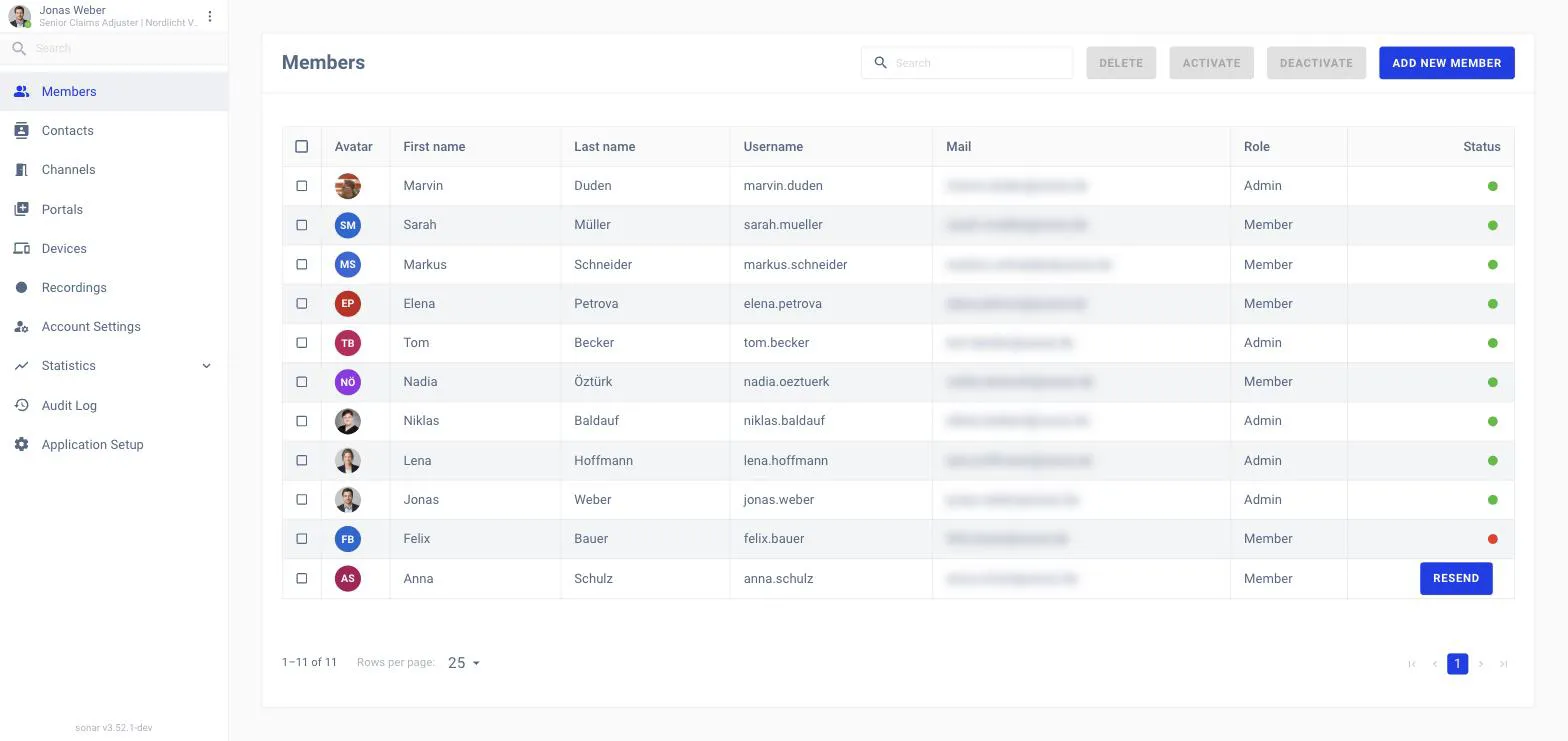Click Marvin Duden's avatar photo
The image size is (1568, 741).
(347, 186)
